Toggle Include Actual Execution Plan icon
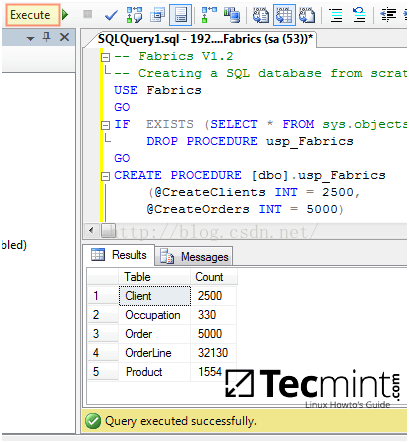 [209, 15]
